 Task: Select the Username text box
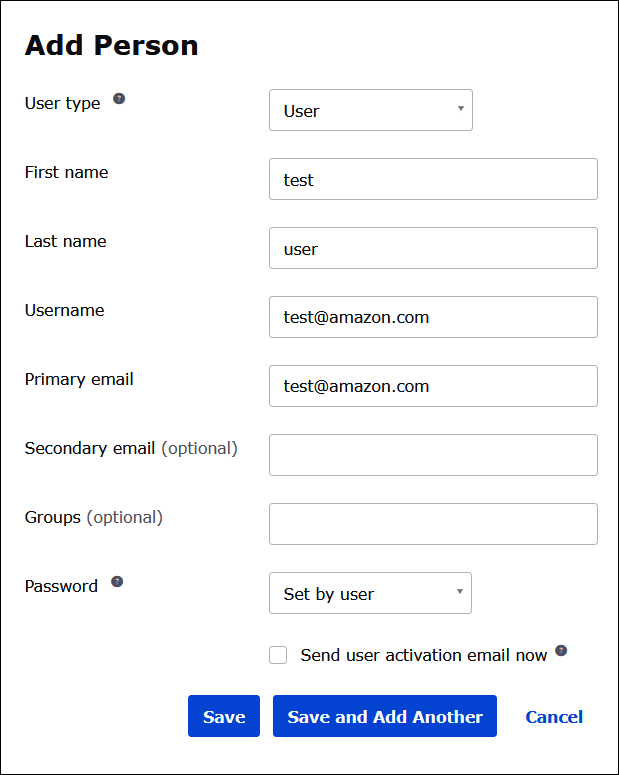(433, 317)
